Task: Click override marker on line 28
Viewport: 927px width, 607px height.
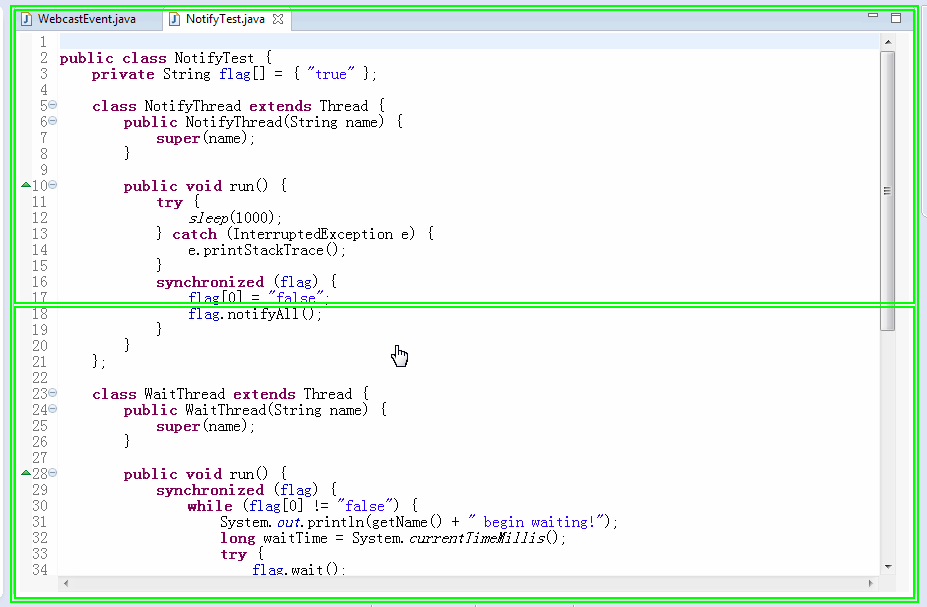Action: coord(25,473)
